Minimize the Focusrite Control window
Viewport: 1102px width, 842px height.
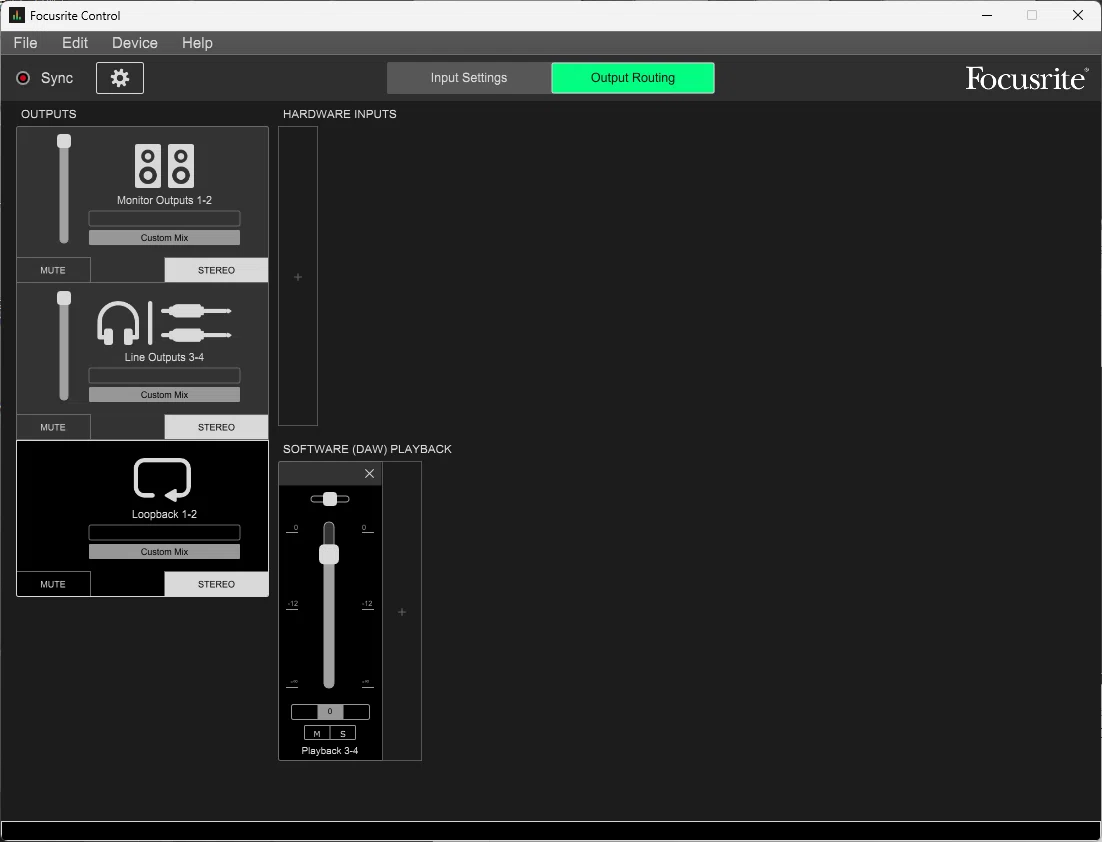(987, 15)
